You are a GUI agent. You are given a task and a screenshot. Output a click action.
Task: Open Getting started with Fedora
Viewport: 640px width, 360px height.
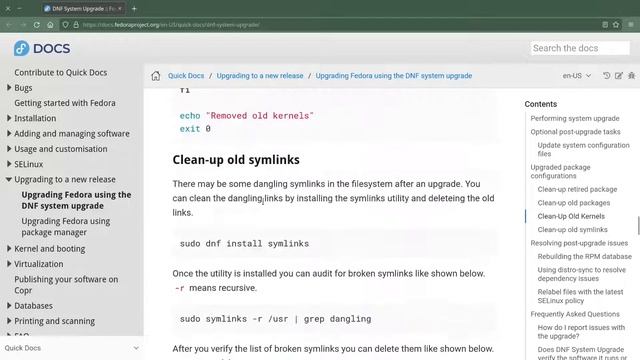(x=65, y=103)
